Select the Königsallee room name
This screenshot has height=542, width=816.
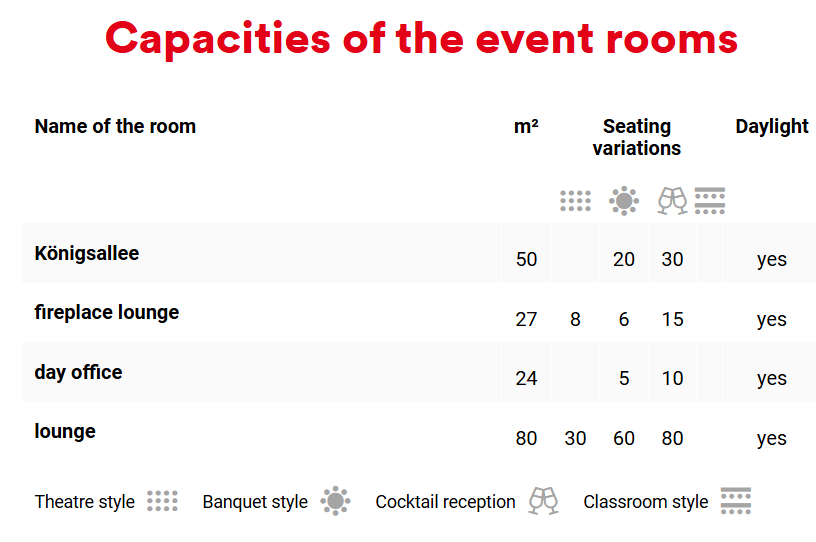87,253
